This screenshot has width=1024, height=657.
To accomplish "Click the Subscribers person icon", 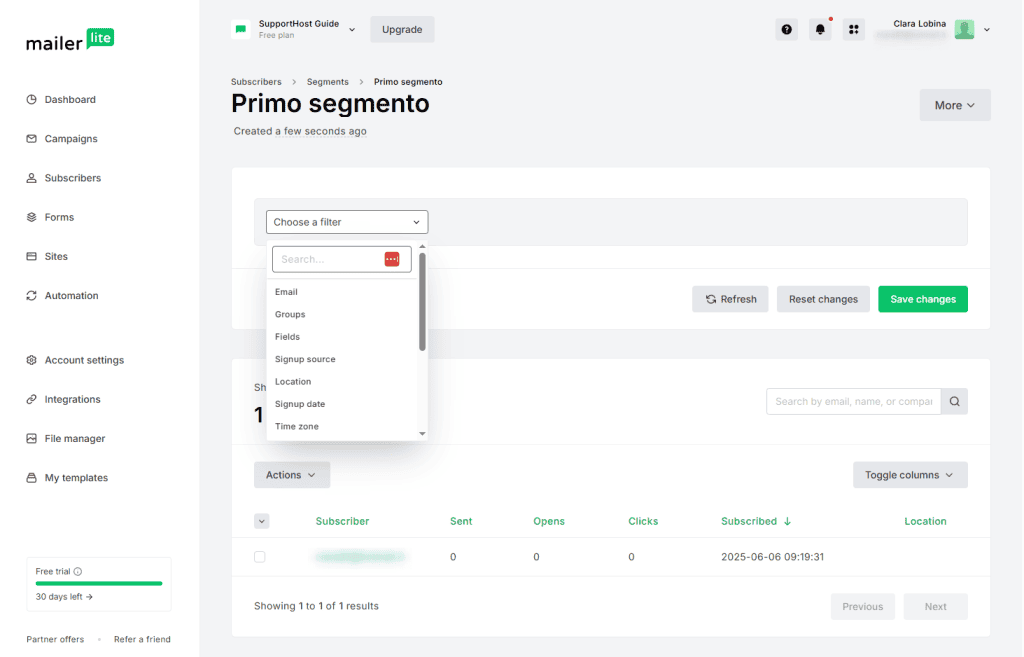I will 31,178.
